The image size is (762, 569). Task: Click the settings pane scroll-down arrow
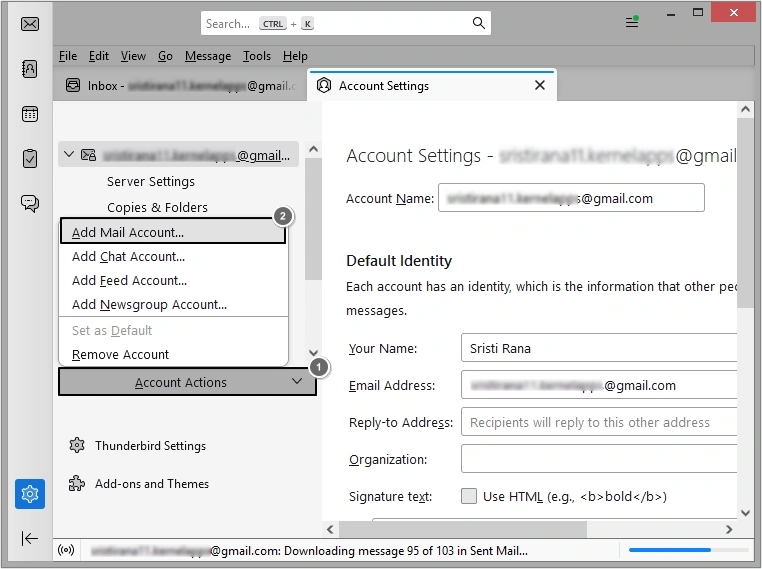745,513
